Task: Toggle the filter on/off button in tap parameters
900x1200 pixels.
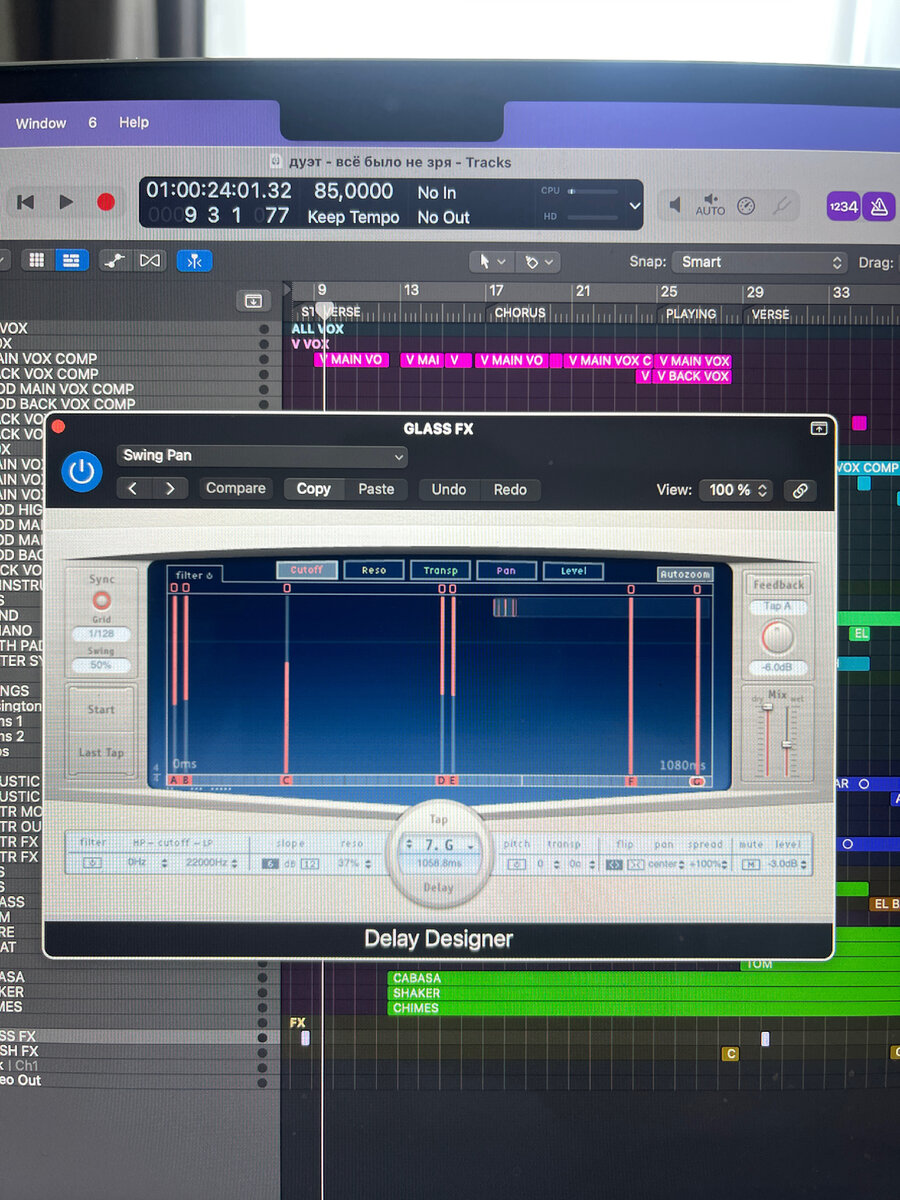Action: 92,863
